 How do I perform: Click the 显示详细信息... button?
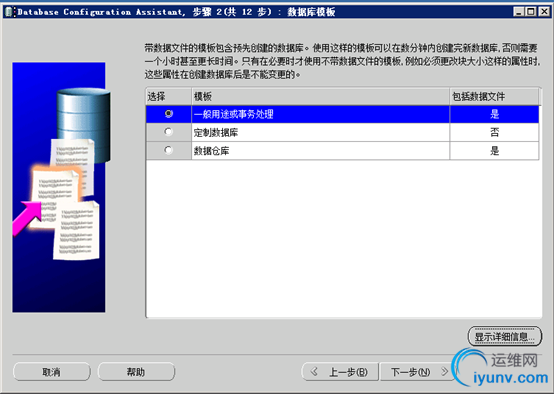click(x=505, y=336)
